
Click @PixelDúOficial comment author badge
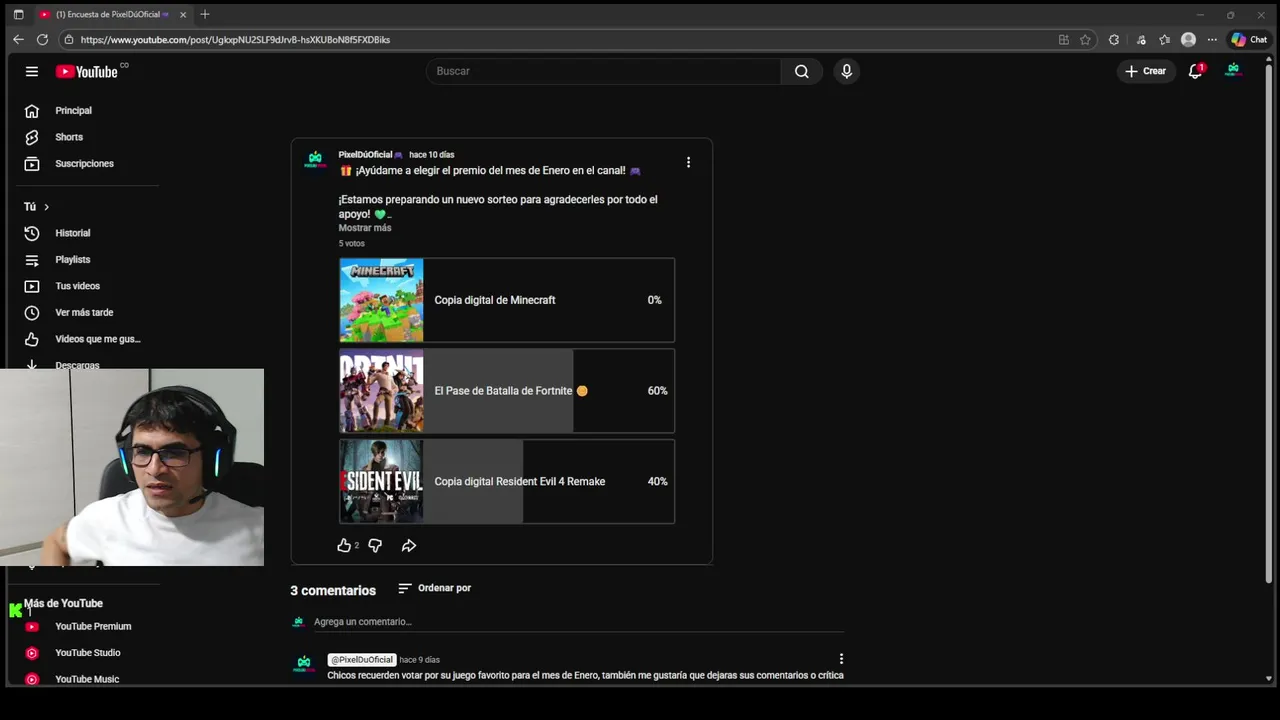[362, 660]
